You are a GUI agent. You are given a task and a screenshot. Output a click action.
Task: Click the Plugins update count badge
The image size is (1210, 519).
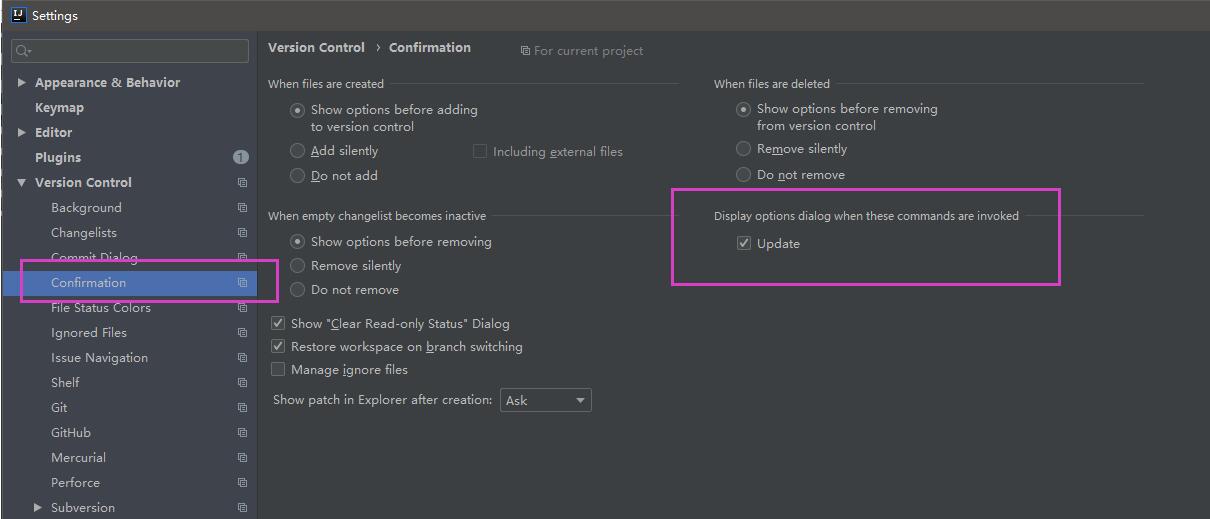coord(240,157)
